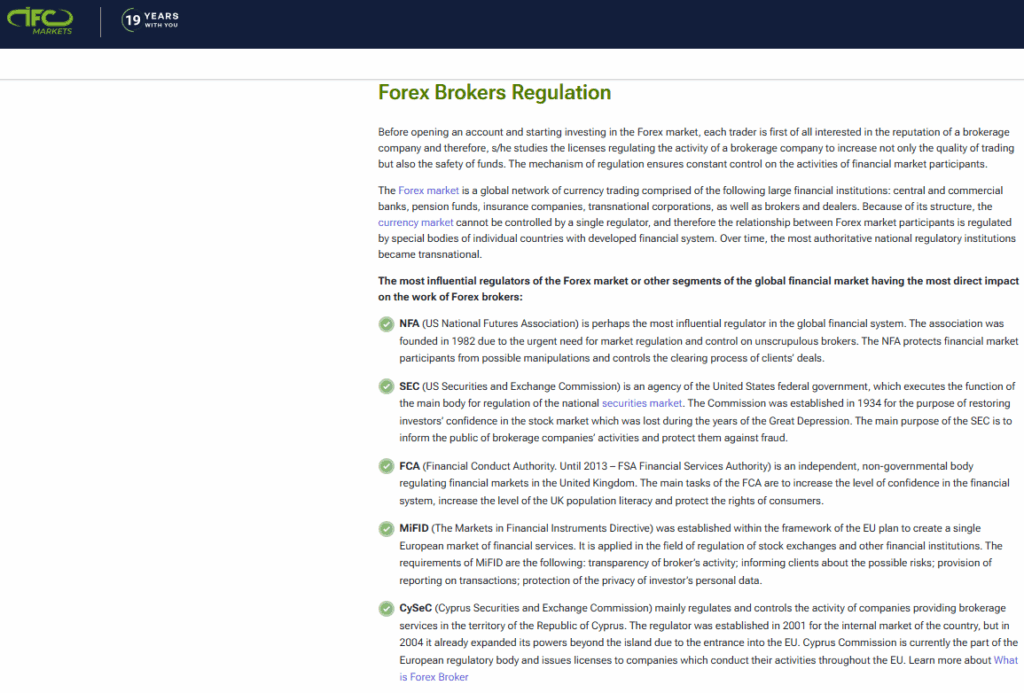
Task: Click the paragraph starting 'Before opening an account'
Action: [x=696, y=148]
